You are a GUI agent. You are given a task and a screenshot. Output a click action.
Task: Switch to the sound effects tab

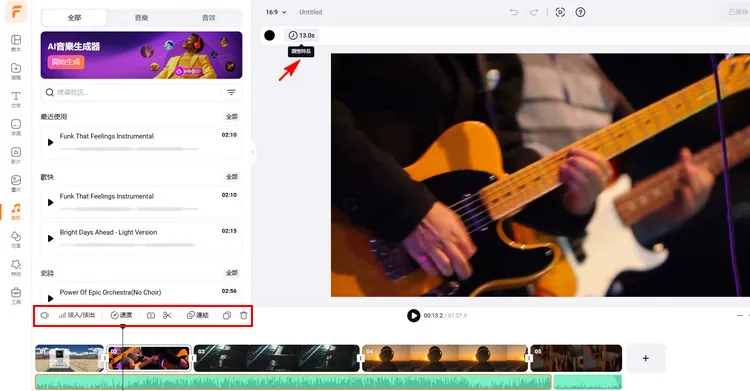(209, 18)
